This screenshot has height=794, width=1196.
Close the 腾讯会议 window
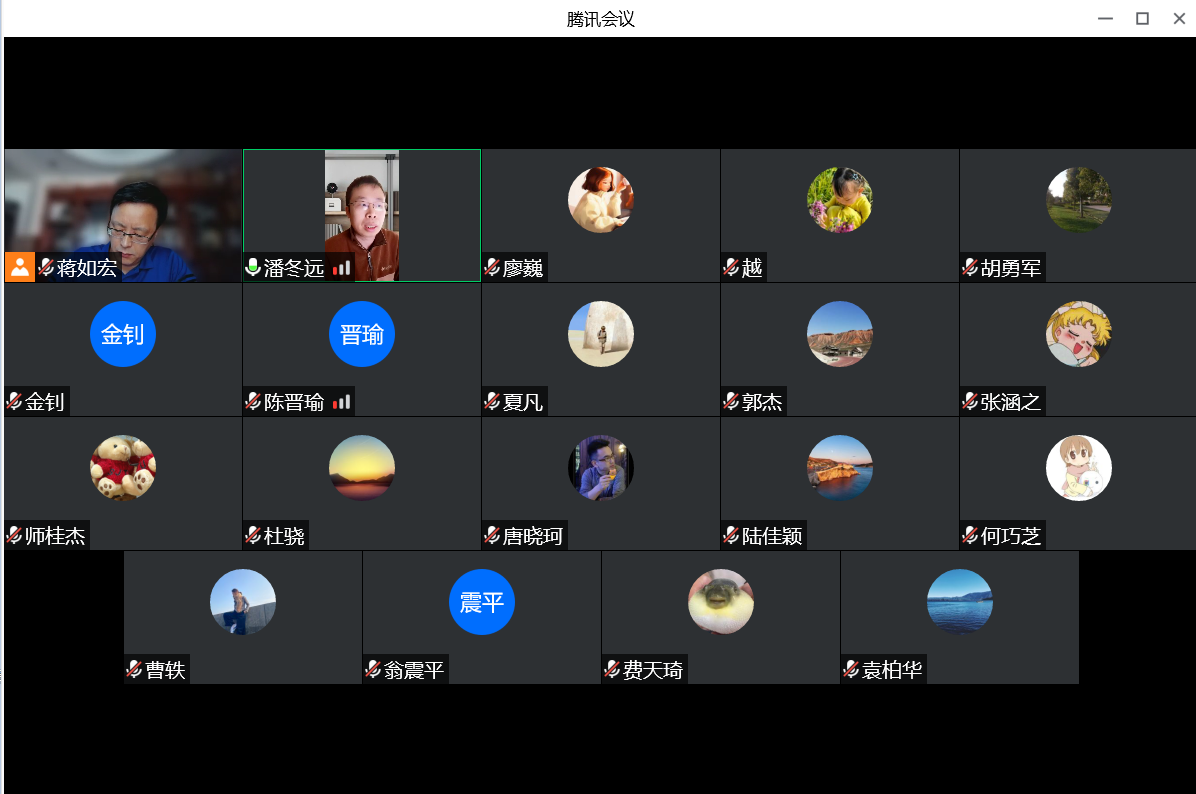(x=1178, y=18)
